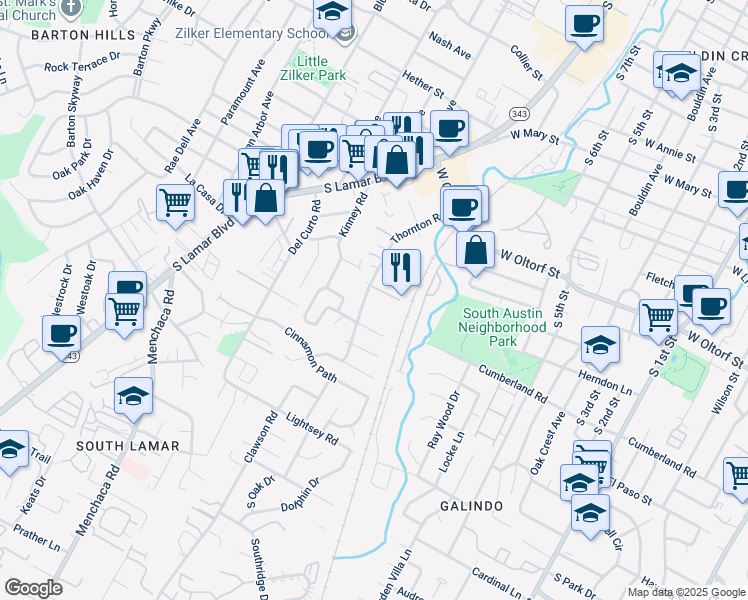Screen dimensions: 748x600
Task: Click the South Austin Neighborhood Park label
Action: [502, 327]
